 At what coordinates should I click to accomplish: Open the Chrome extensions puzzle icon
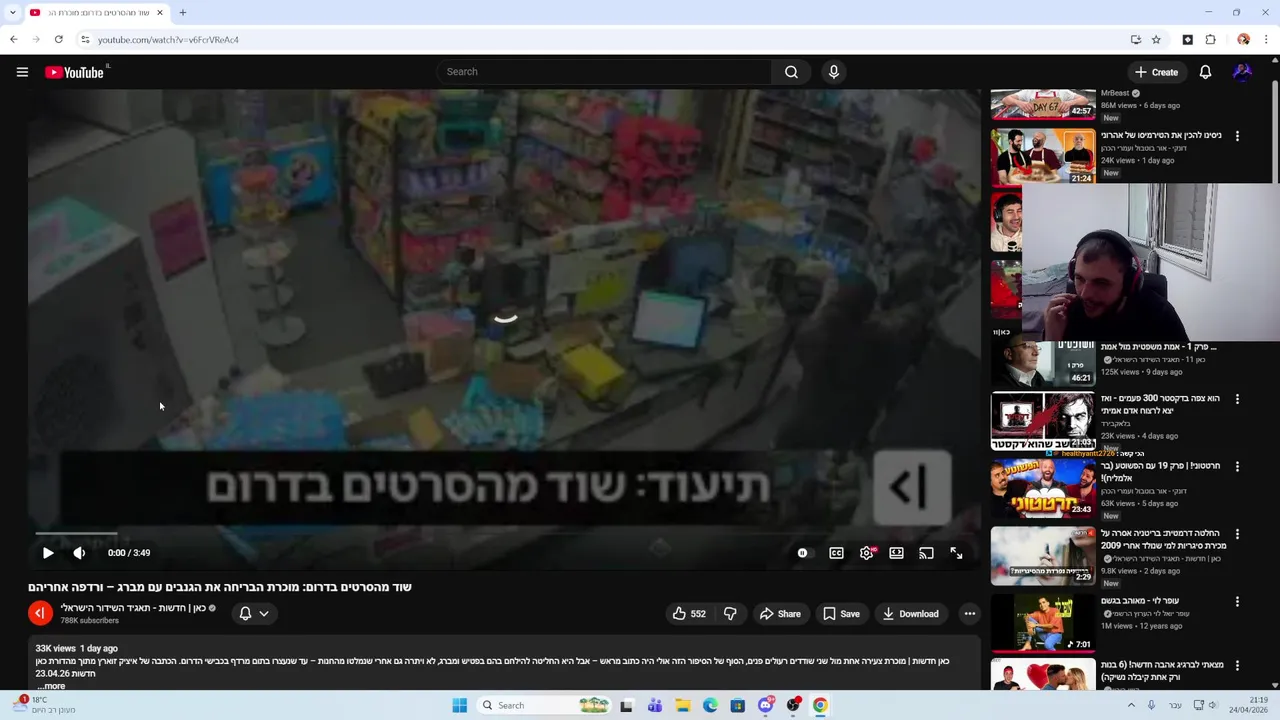click(x=1211, y=40)
